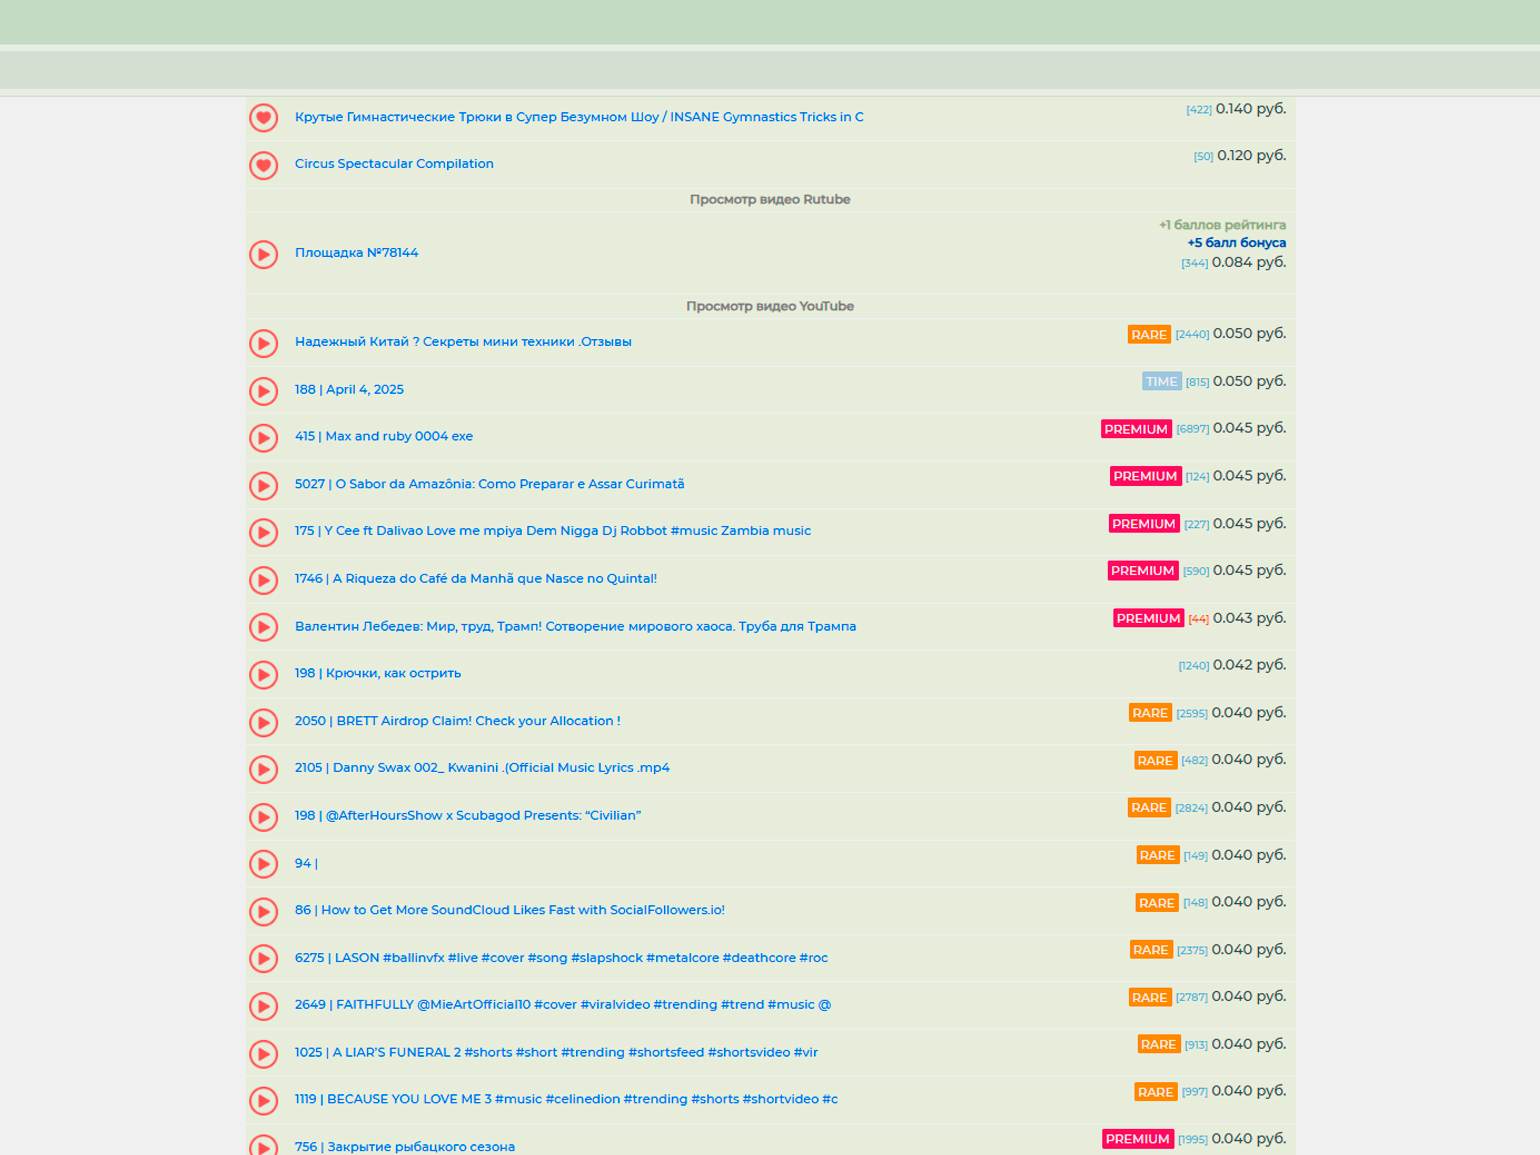Open Danny Swax 002_ Kwanini link
Image resolution: width=1540 pixels, height=1155 pixels.
(482, 768)
